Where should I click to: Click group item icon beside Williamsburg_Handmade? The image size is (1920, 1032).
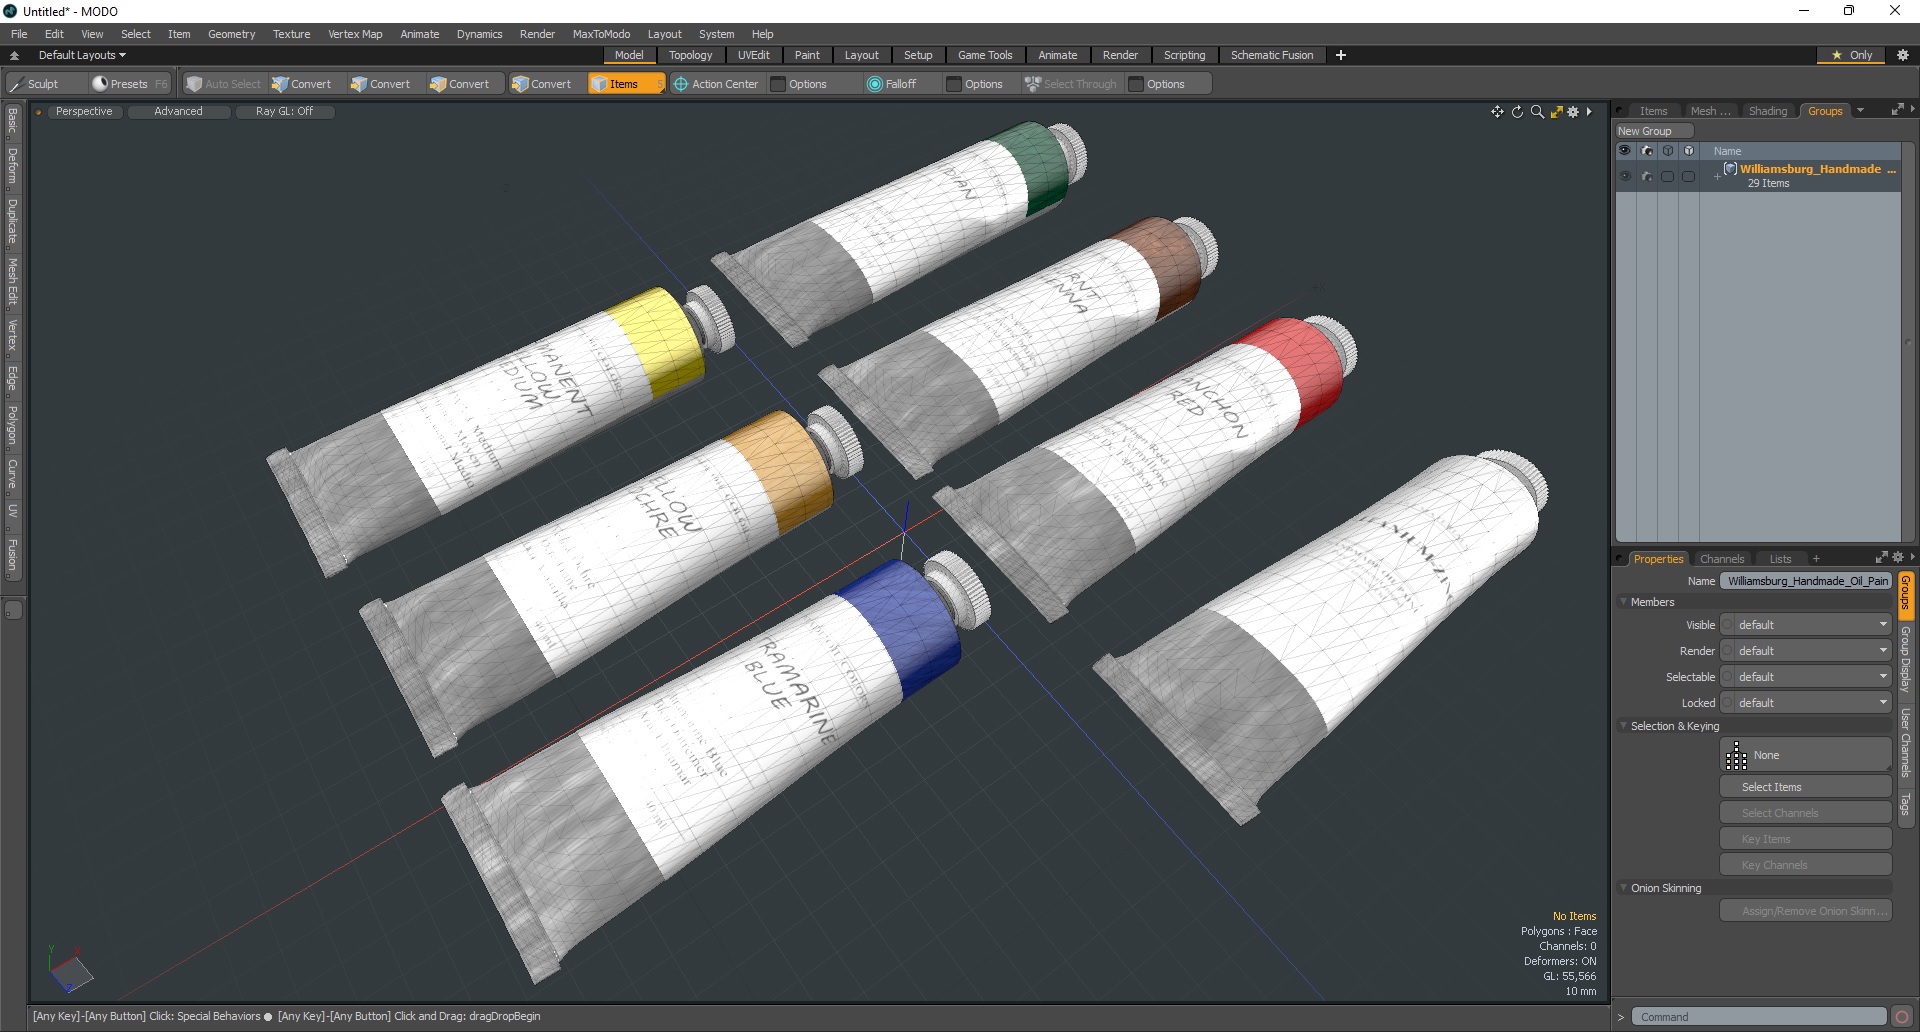1730,169
